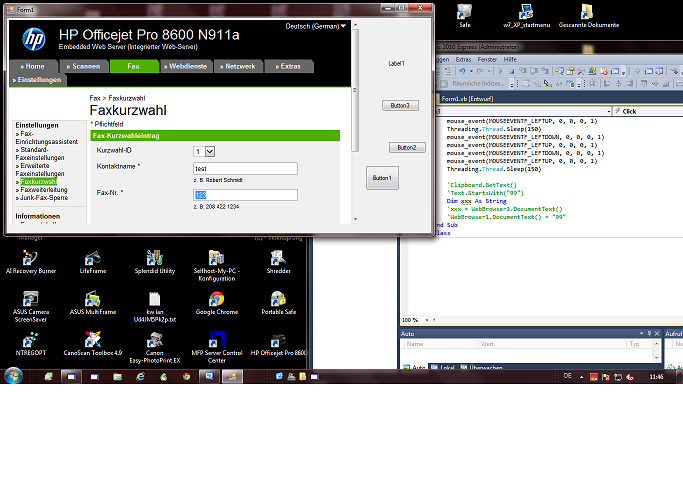Click Button3 on Form1

[x=400, y=105]
